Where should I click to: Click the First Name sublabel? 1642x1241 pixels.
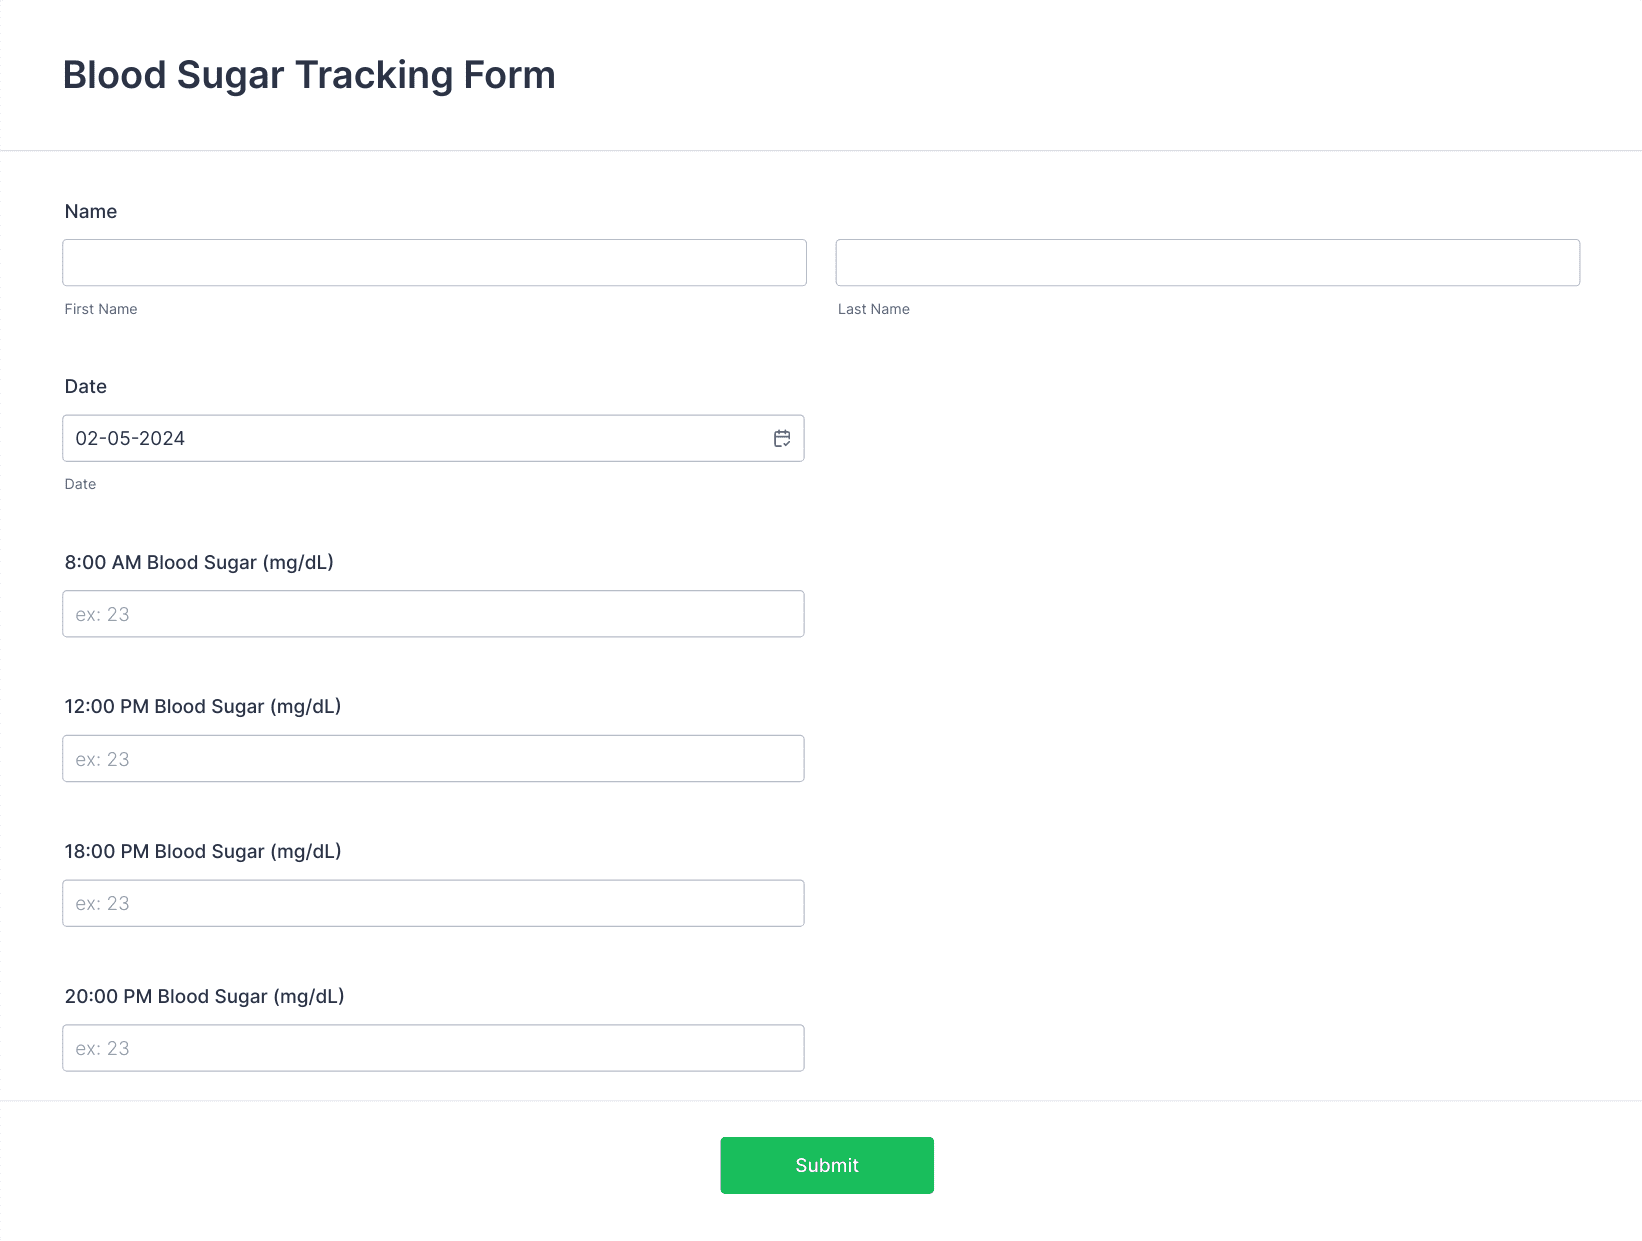101,309
